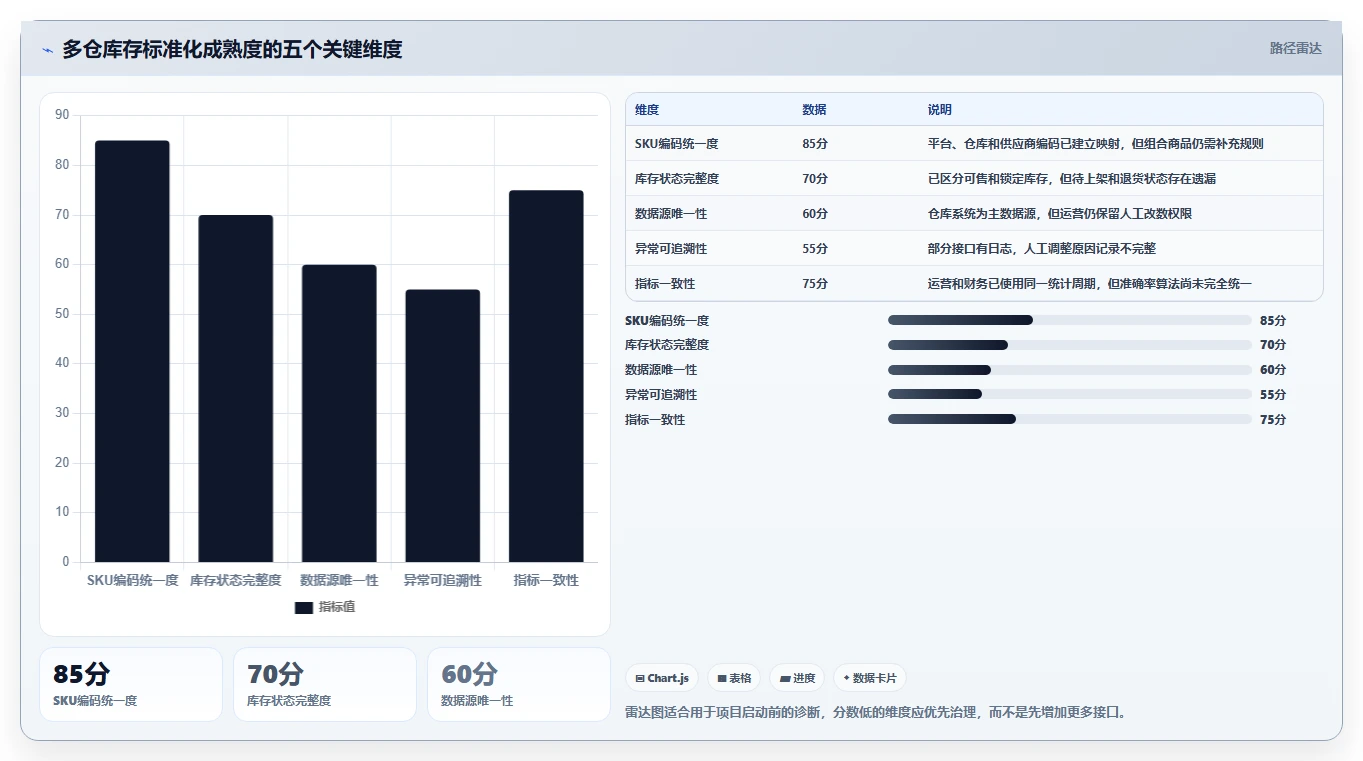The height and width of the screenshot is (761, 1363).
Task: Click the 75分 value in the table
Action: (x=815, y=284)
